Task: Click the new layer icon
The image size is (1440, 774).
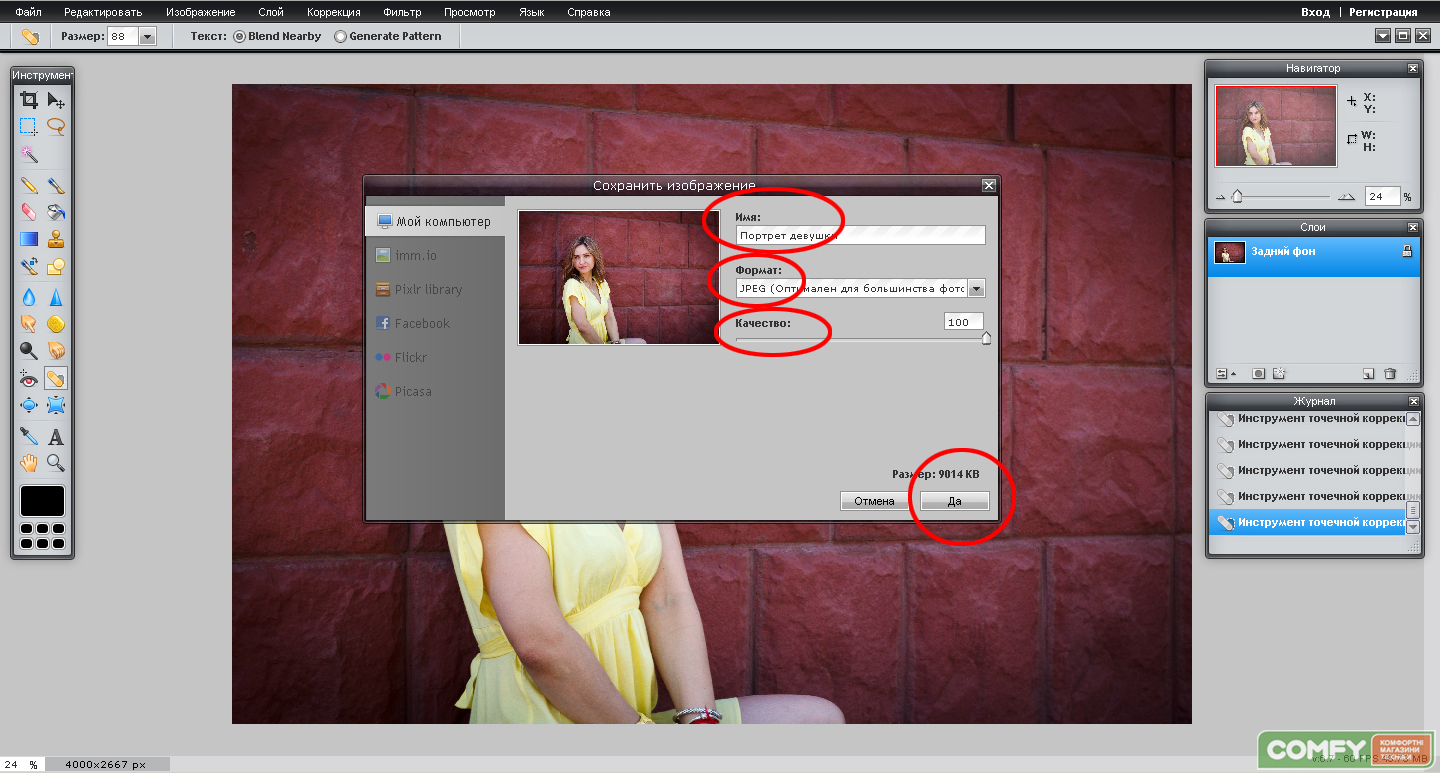Action: tap(1369, 374)
